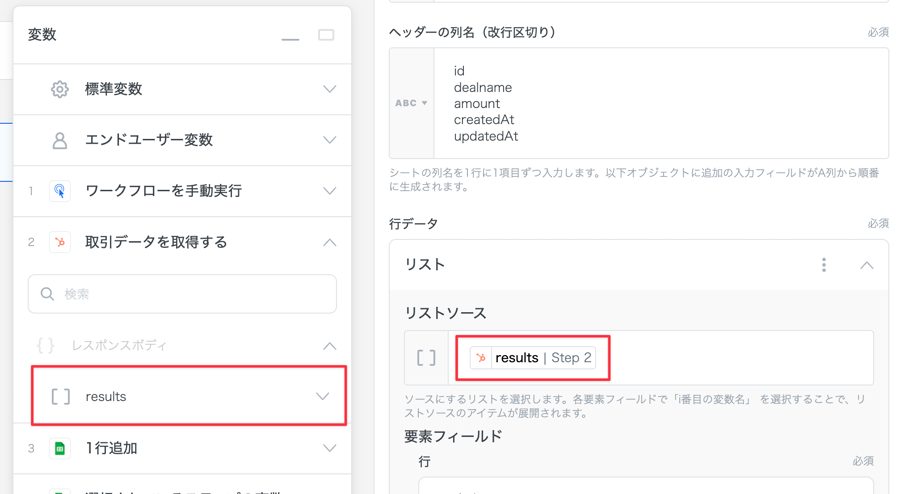
Task: Maximize the 変数 panel window
Action: click(x=326, y=35)
